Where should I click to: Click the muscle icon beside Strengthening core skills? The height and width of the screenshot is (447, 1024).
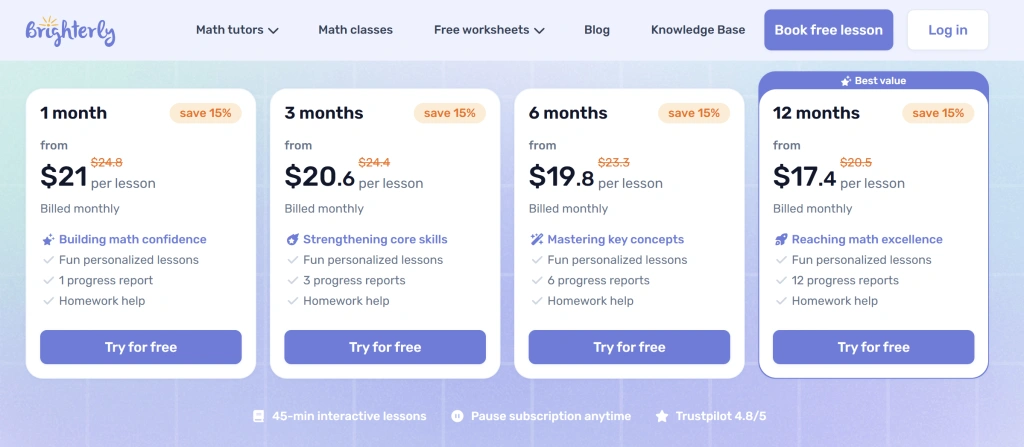tap(292, 240)
